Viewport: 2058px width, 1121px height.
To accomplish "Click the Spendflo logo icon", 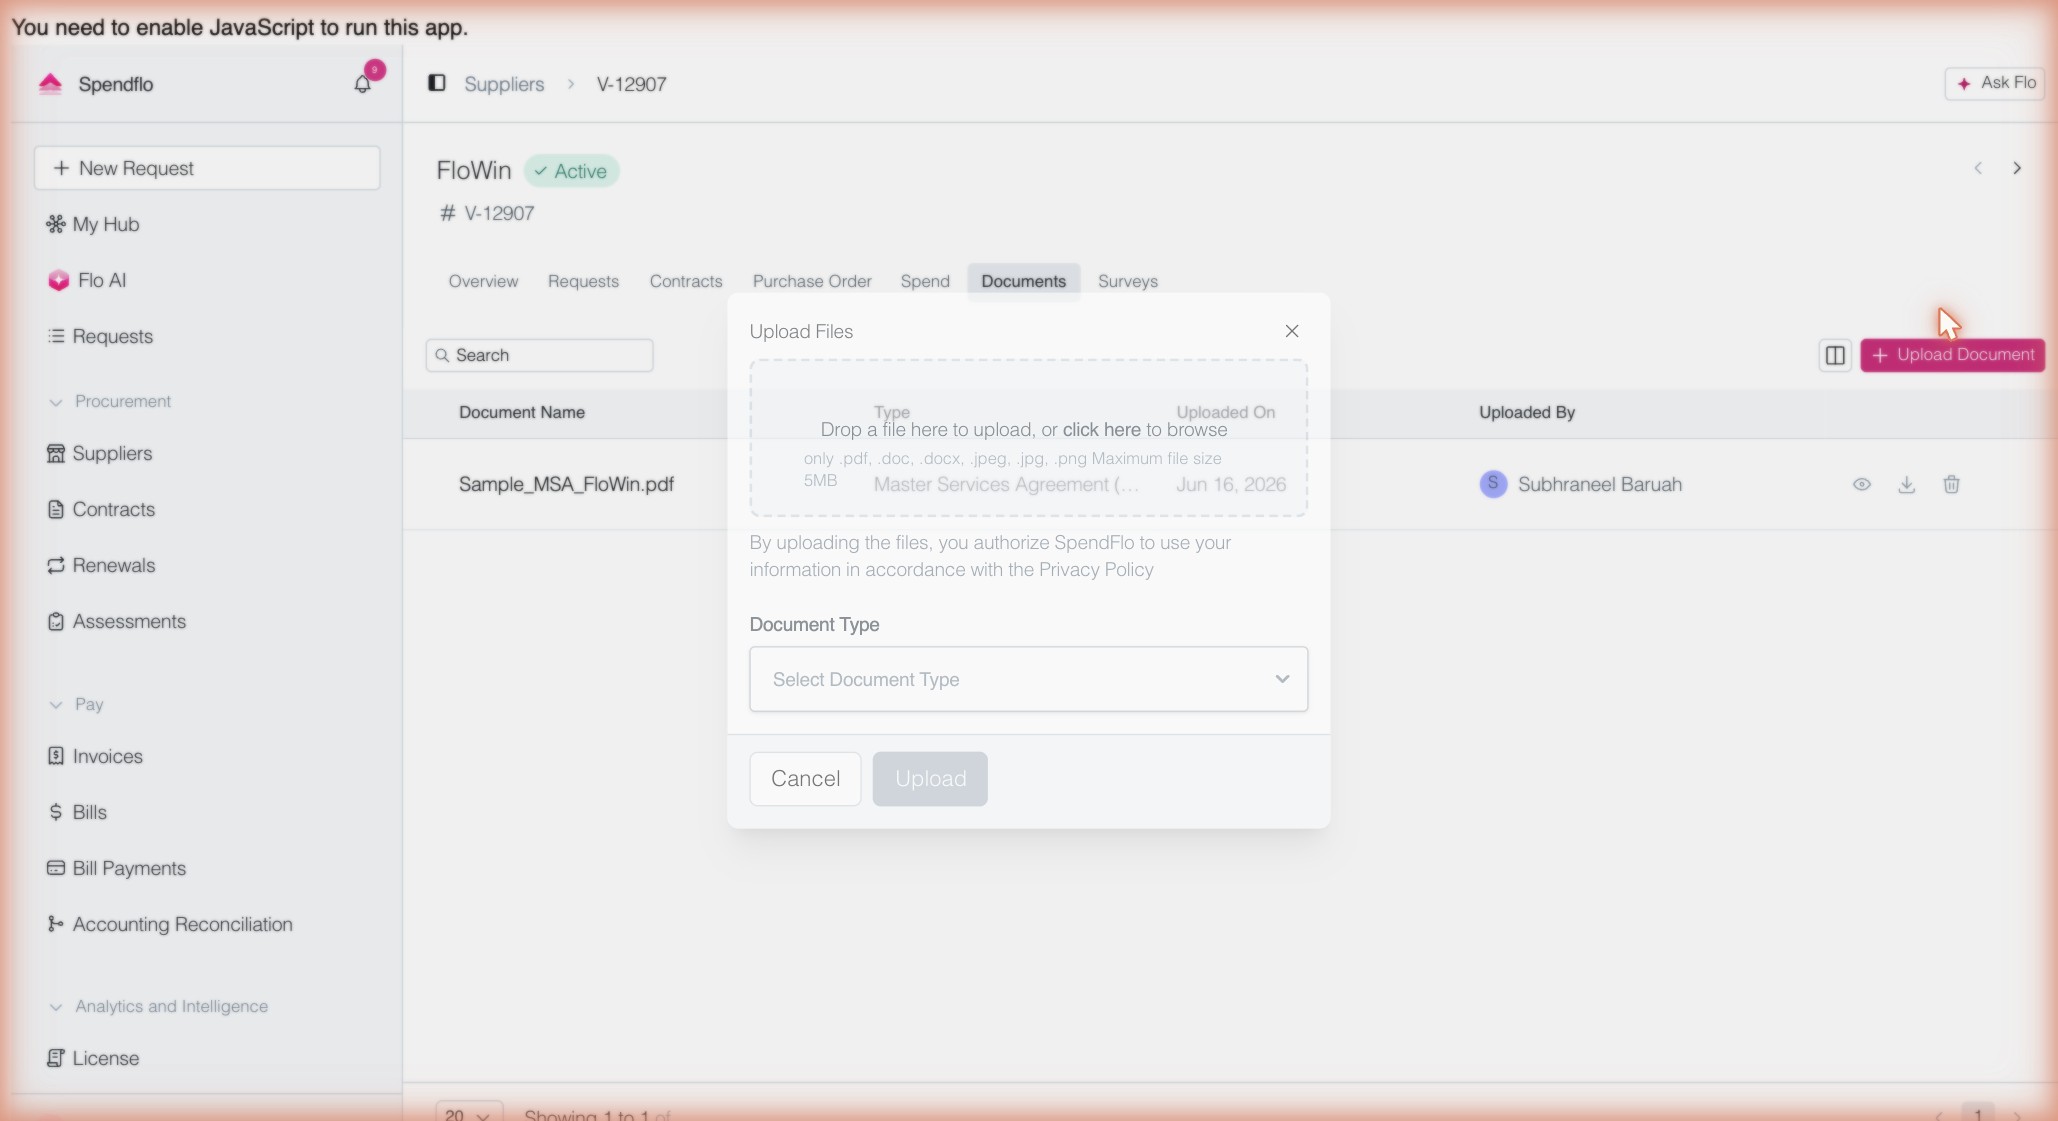I will [50, 84].
